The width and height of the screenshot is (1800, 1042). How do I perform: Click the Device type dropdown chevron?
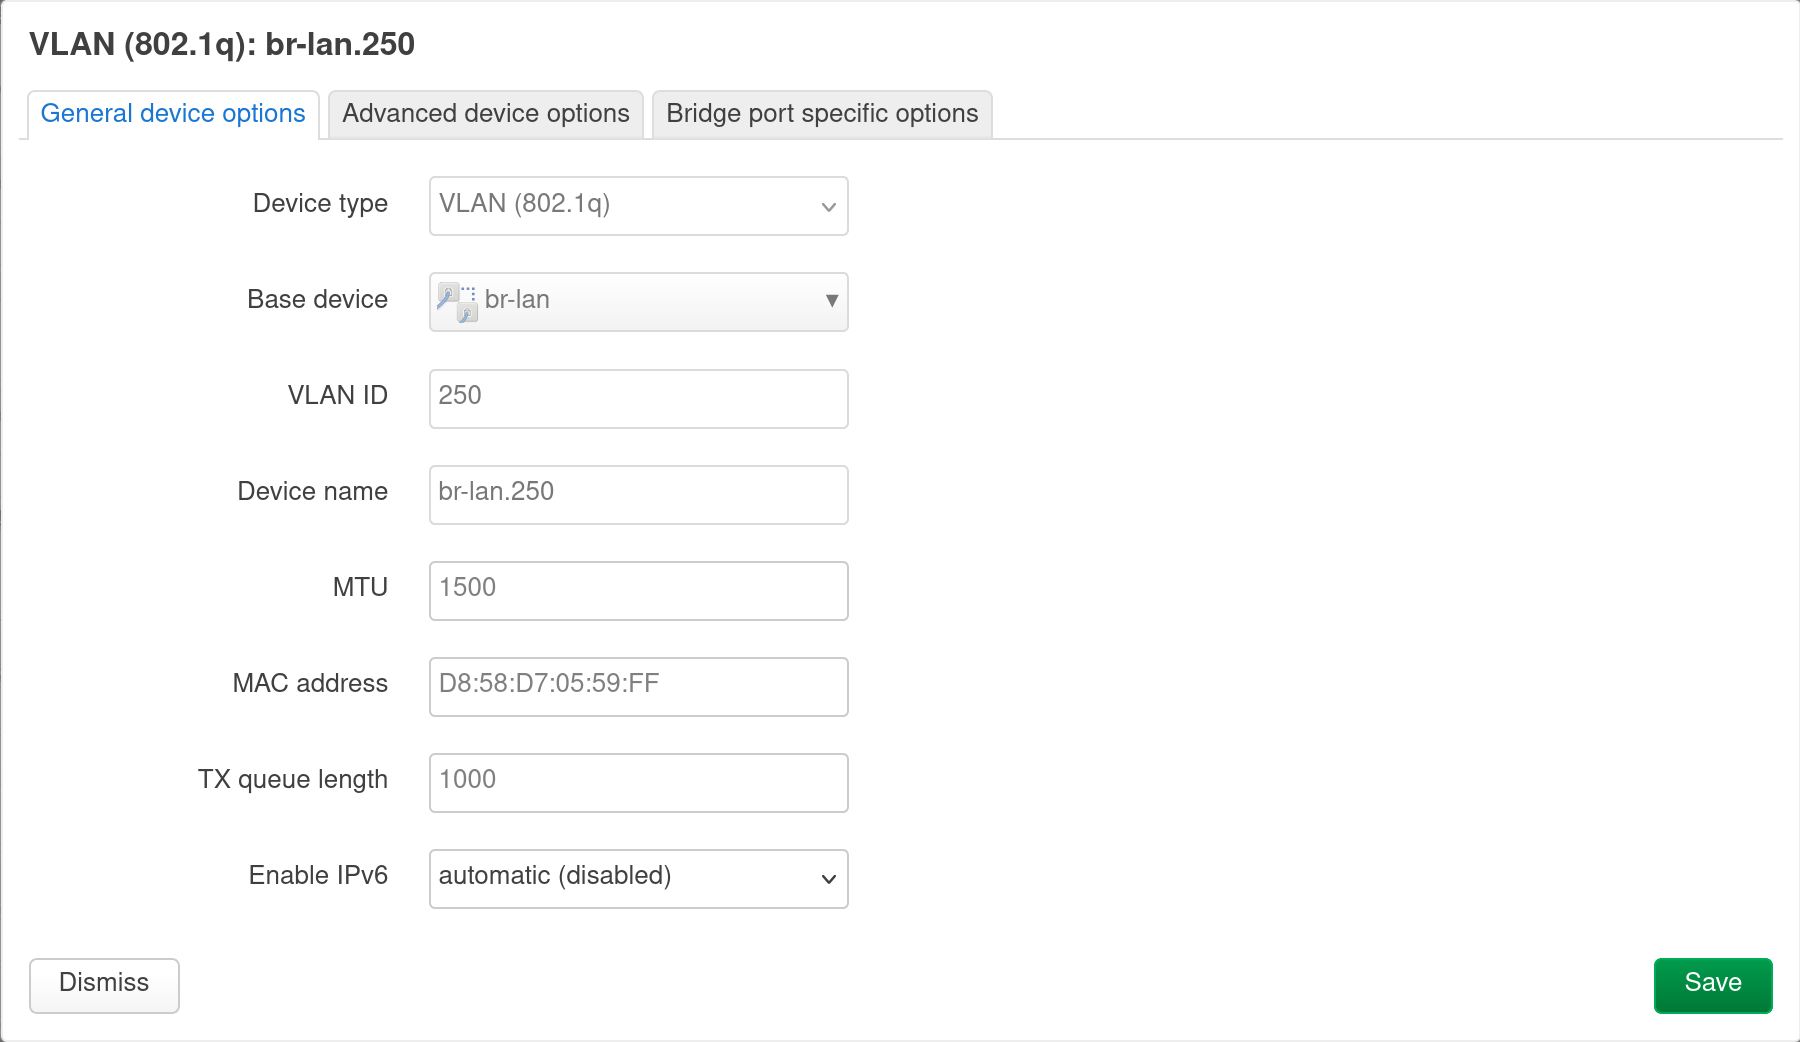(827, 206)
